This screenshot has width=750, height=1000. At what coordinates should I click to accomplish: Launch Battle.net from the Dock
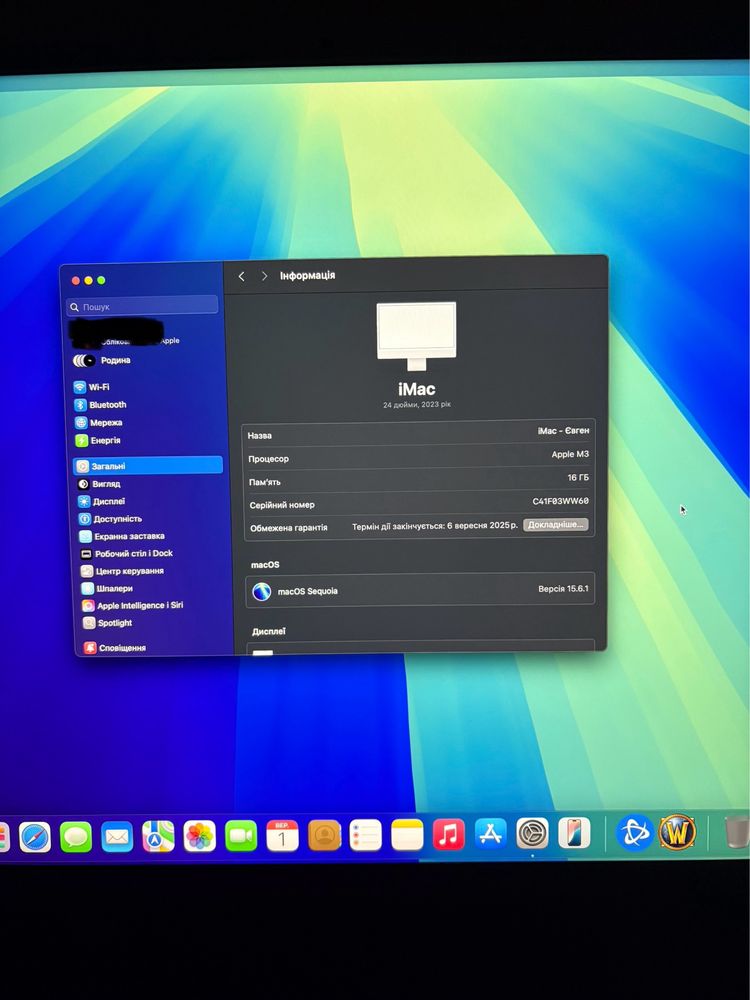635,833
